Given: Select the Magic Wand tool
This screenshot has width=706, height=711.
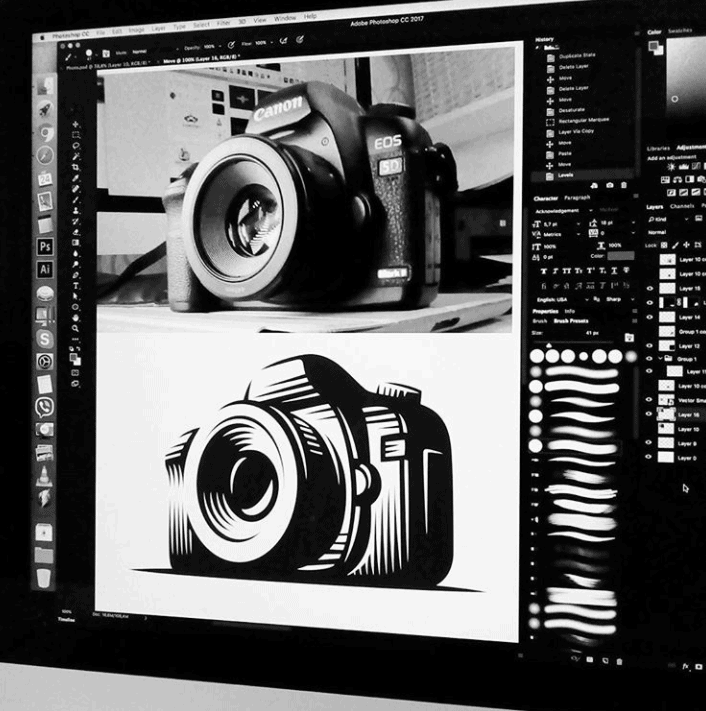Looking at the screenshot, I should click(x=76, y=156).
